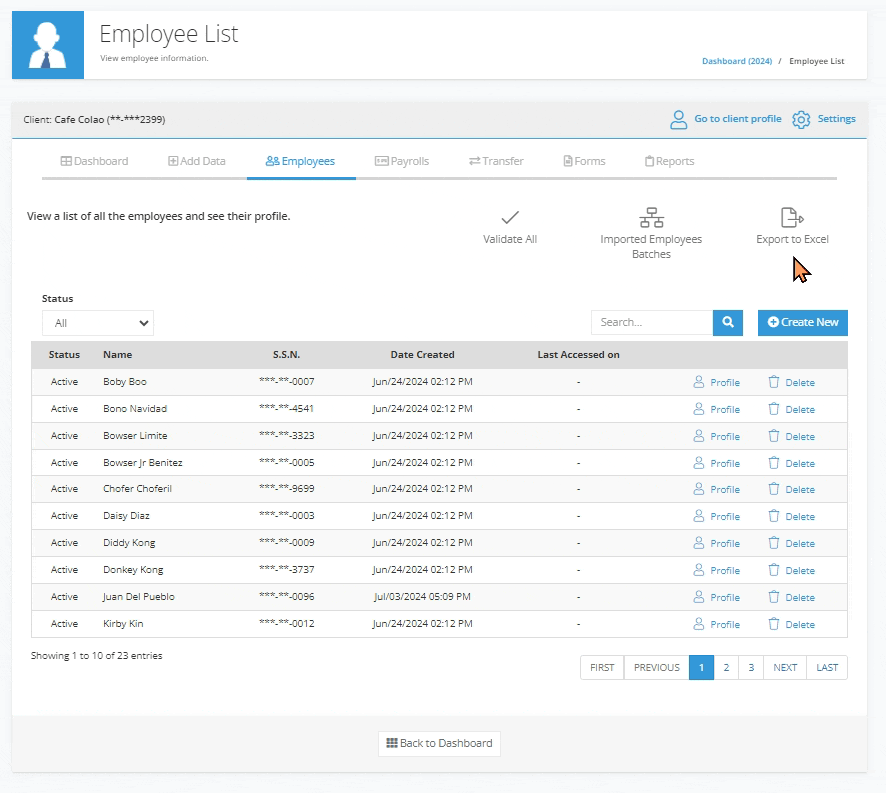
Task: Click profile icon for Kirby Kin
Action: pos(699,624)
